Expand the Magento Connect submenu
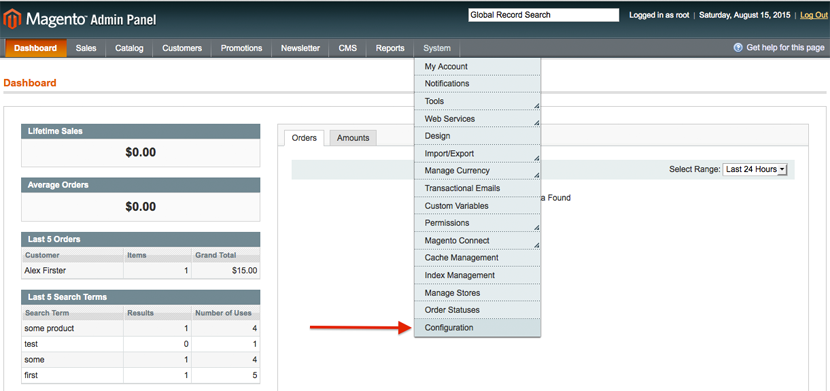 (x=477, y=241)
